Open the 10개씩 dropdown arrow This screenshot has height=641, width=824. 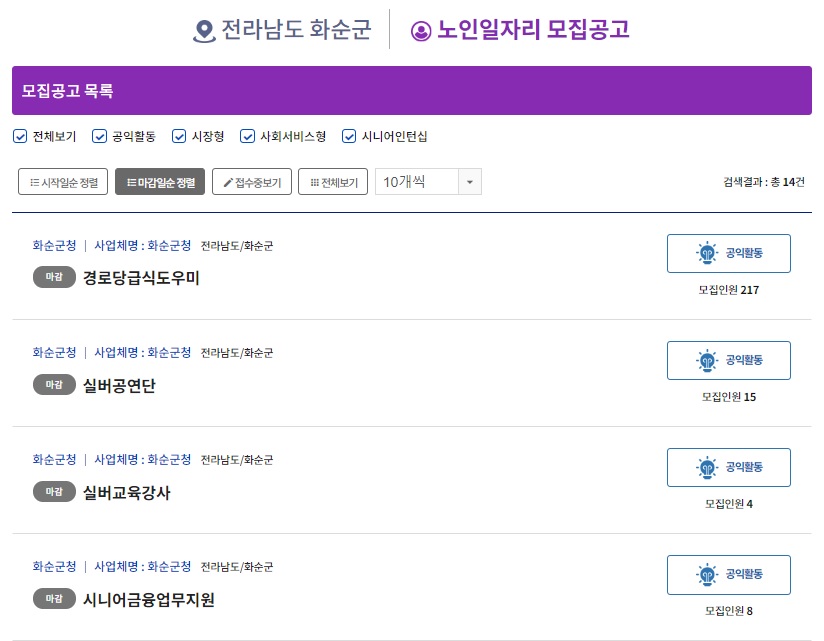470,182
